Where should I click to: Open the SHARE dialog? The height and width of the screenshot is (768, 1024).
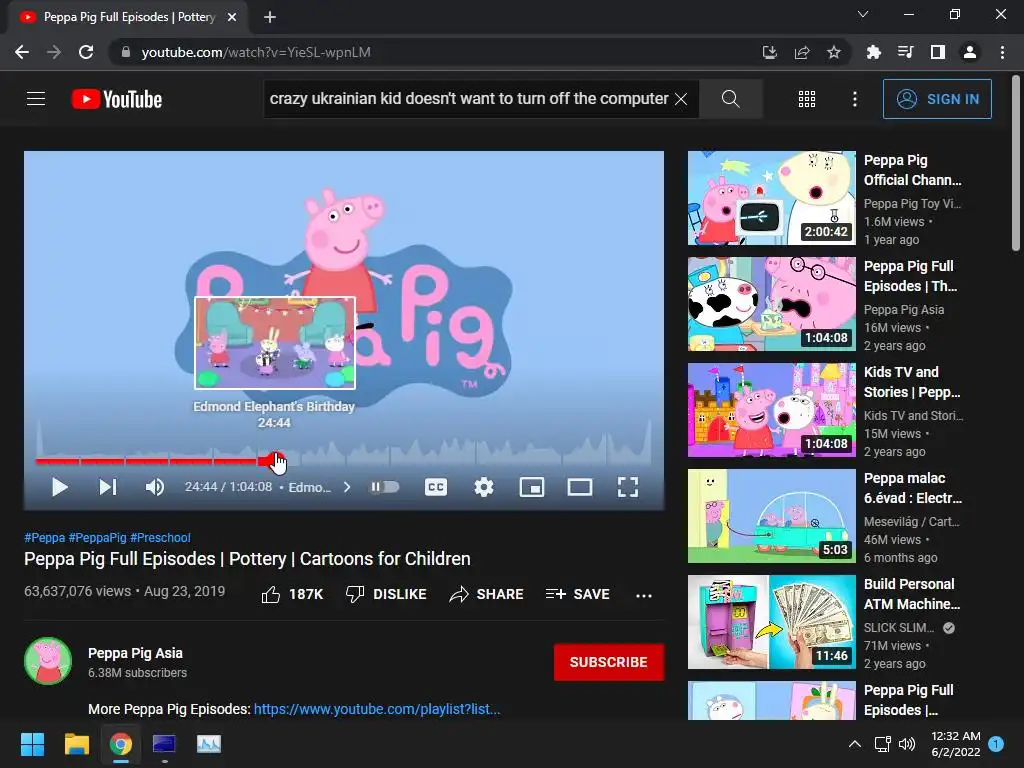[487, 594]
